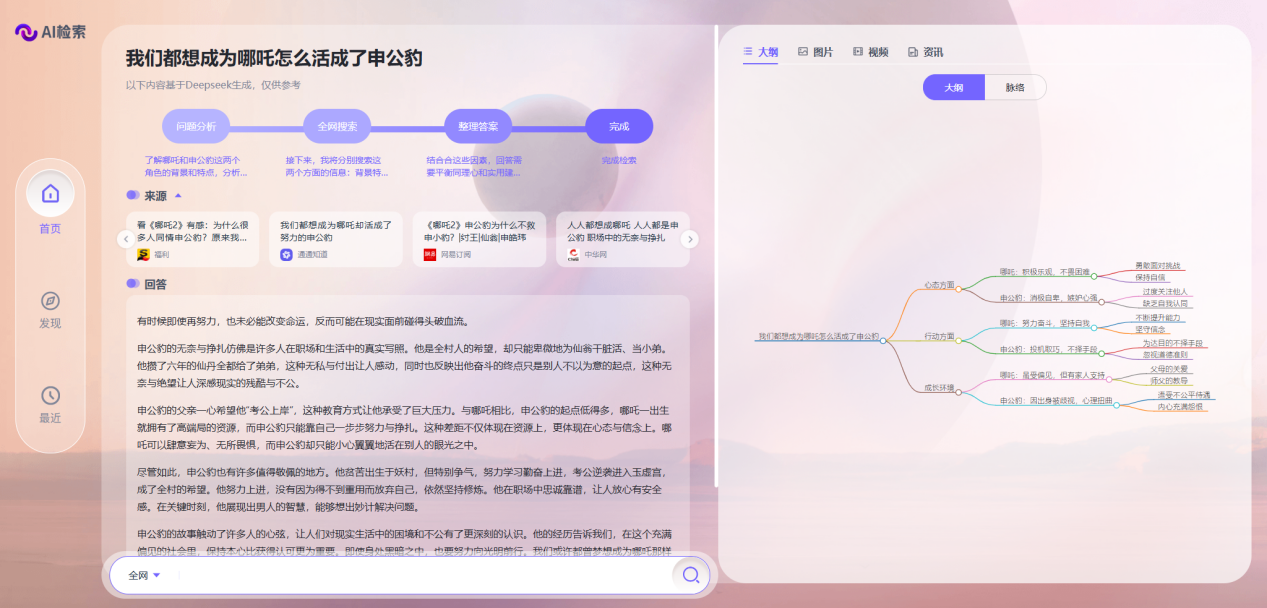Click the 完成检索 status text
Viewport: 1267px width, 608px height.
tap(619, 160)
